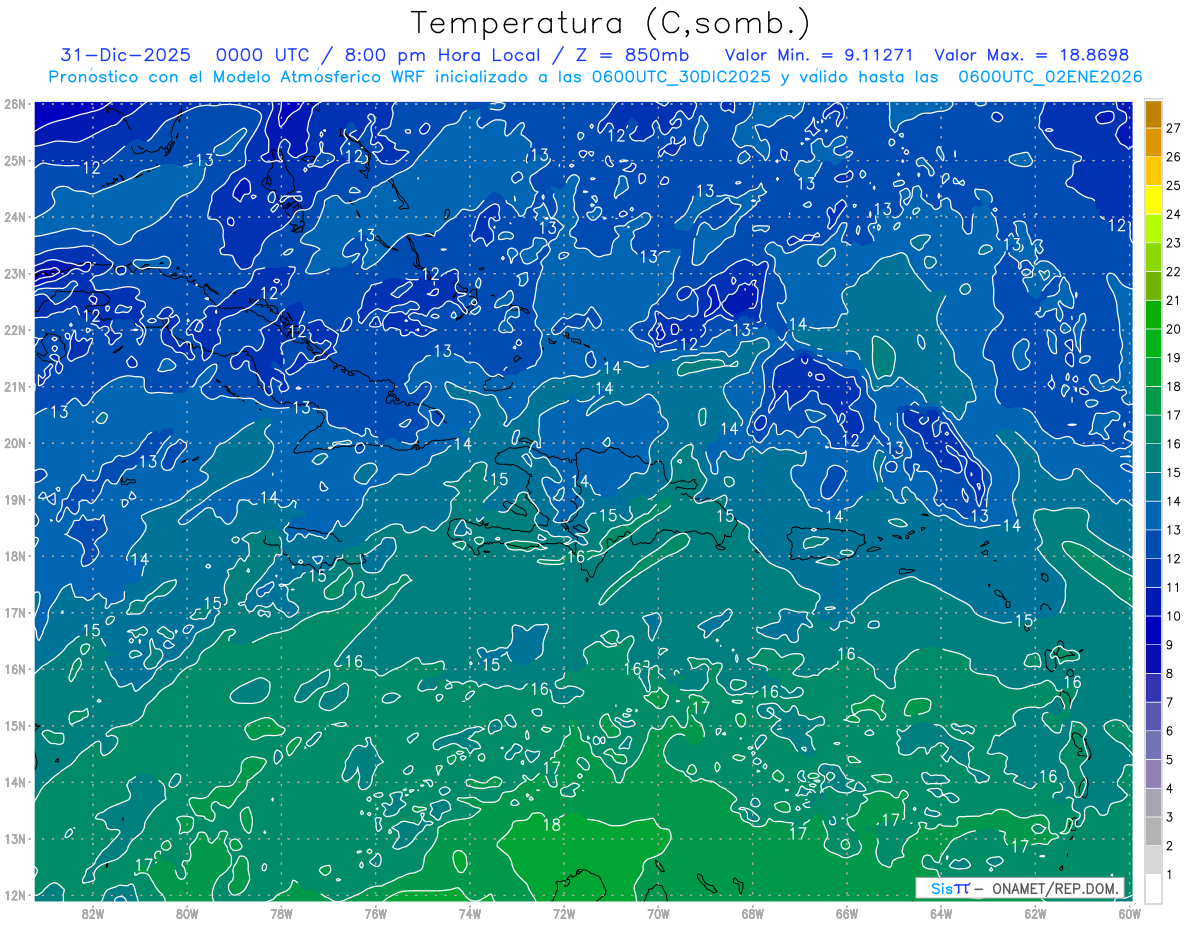Click the purple legend swatch between 5 and 6
The image size is (1200, 927).
tap(1154, 745)
